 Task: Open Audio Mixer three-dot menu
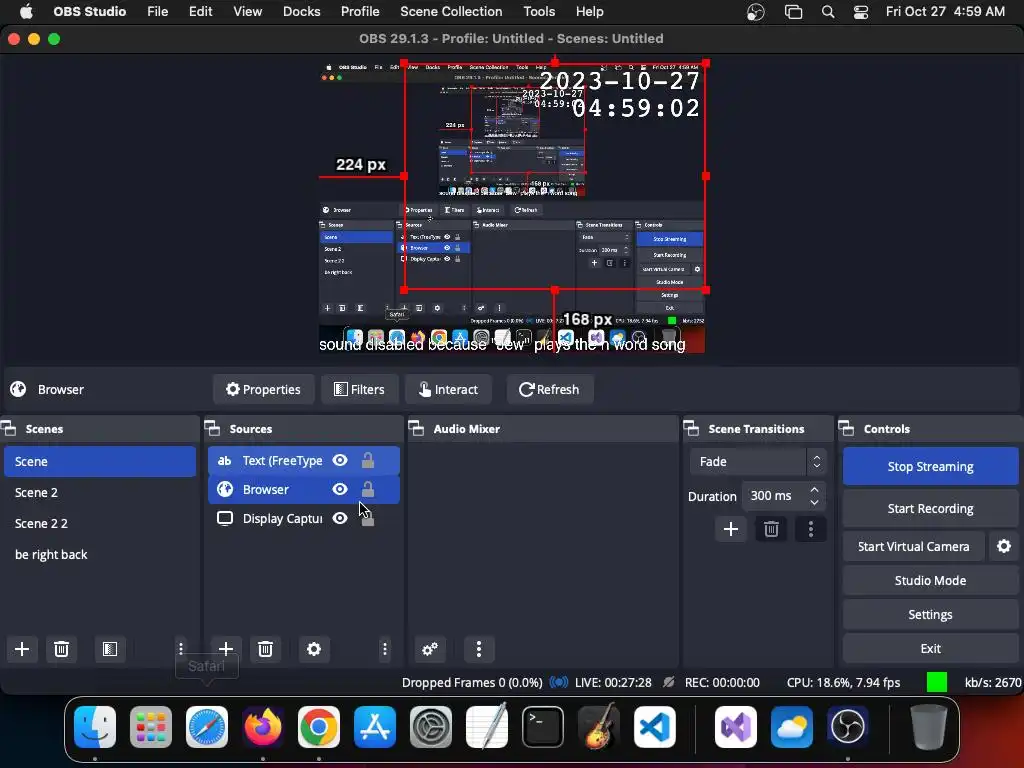pyautogui.click(x=479, y=649)
